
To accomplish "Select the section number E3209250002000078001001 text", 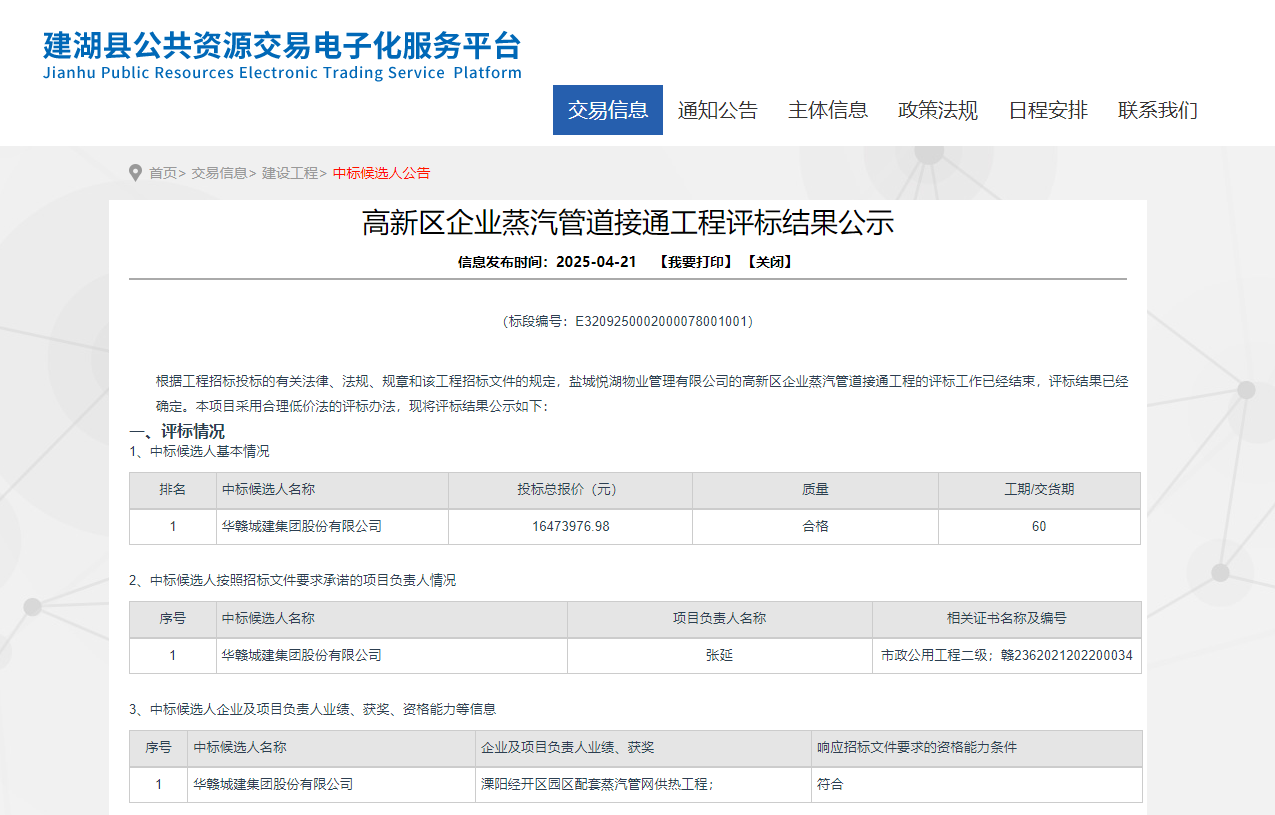I will 661,322.
